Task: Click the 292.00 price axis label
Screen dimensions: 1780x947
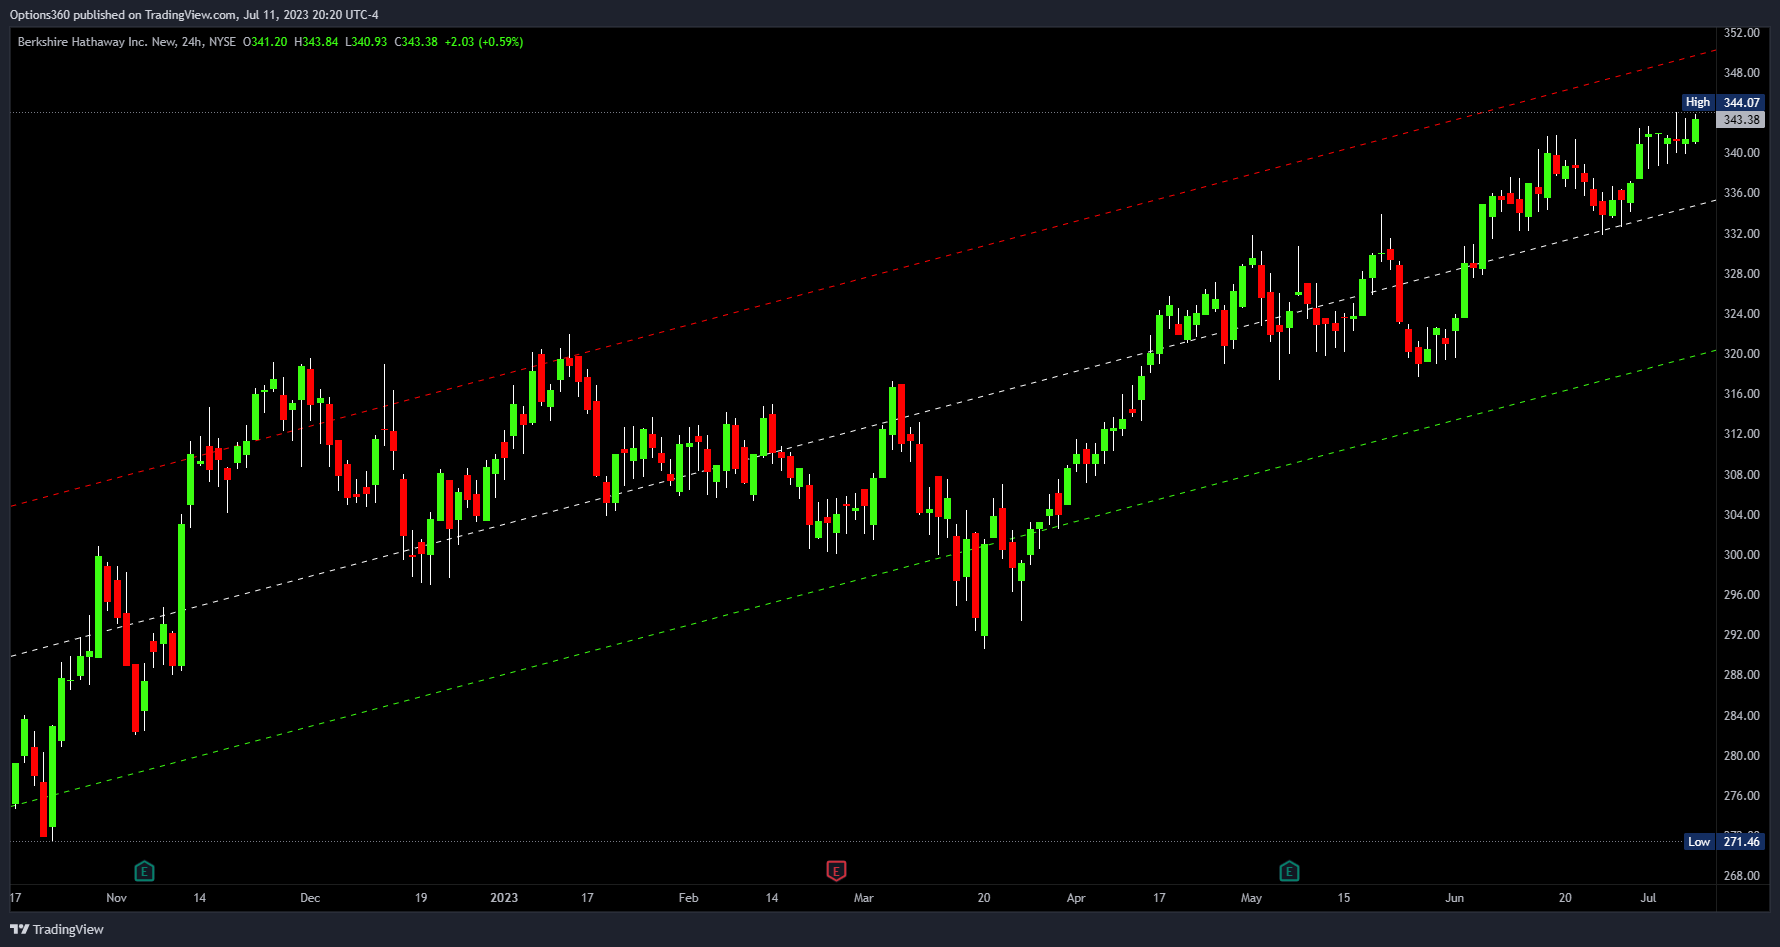Action: (x=1741, y=634)
